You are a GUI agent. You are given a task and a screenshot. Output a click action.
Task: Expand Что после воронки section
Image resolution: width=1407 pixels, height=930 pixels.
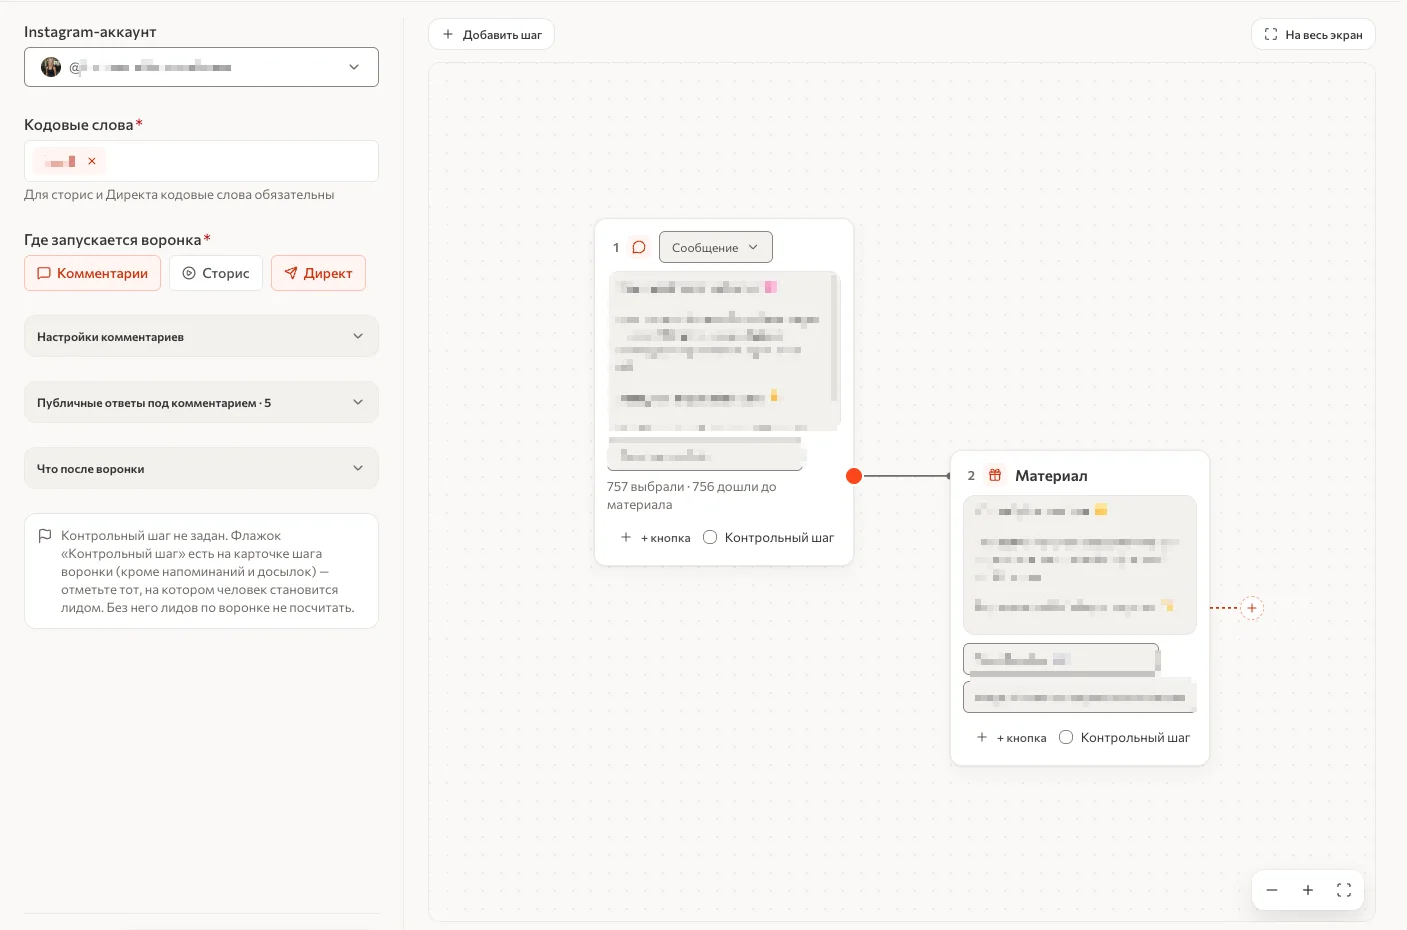(201, 468)
